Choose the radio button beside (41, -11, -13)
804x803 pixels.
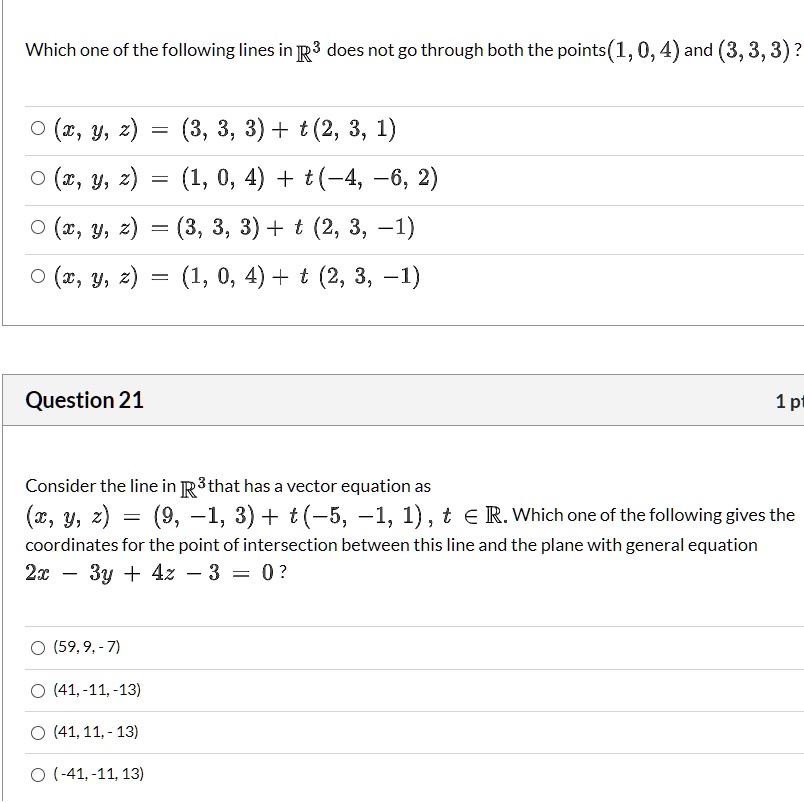pos(38,691)
